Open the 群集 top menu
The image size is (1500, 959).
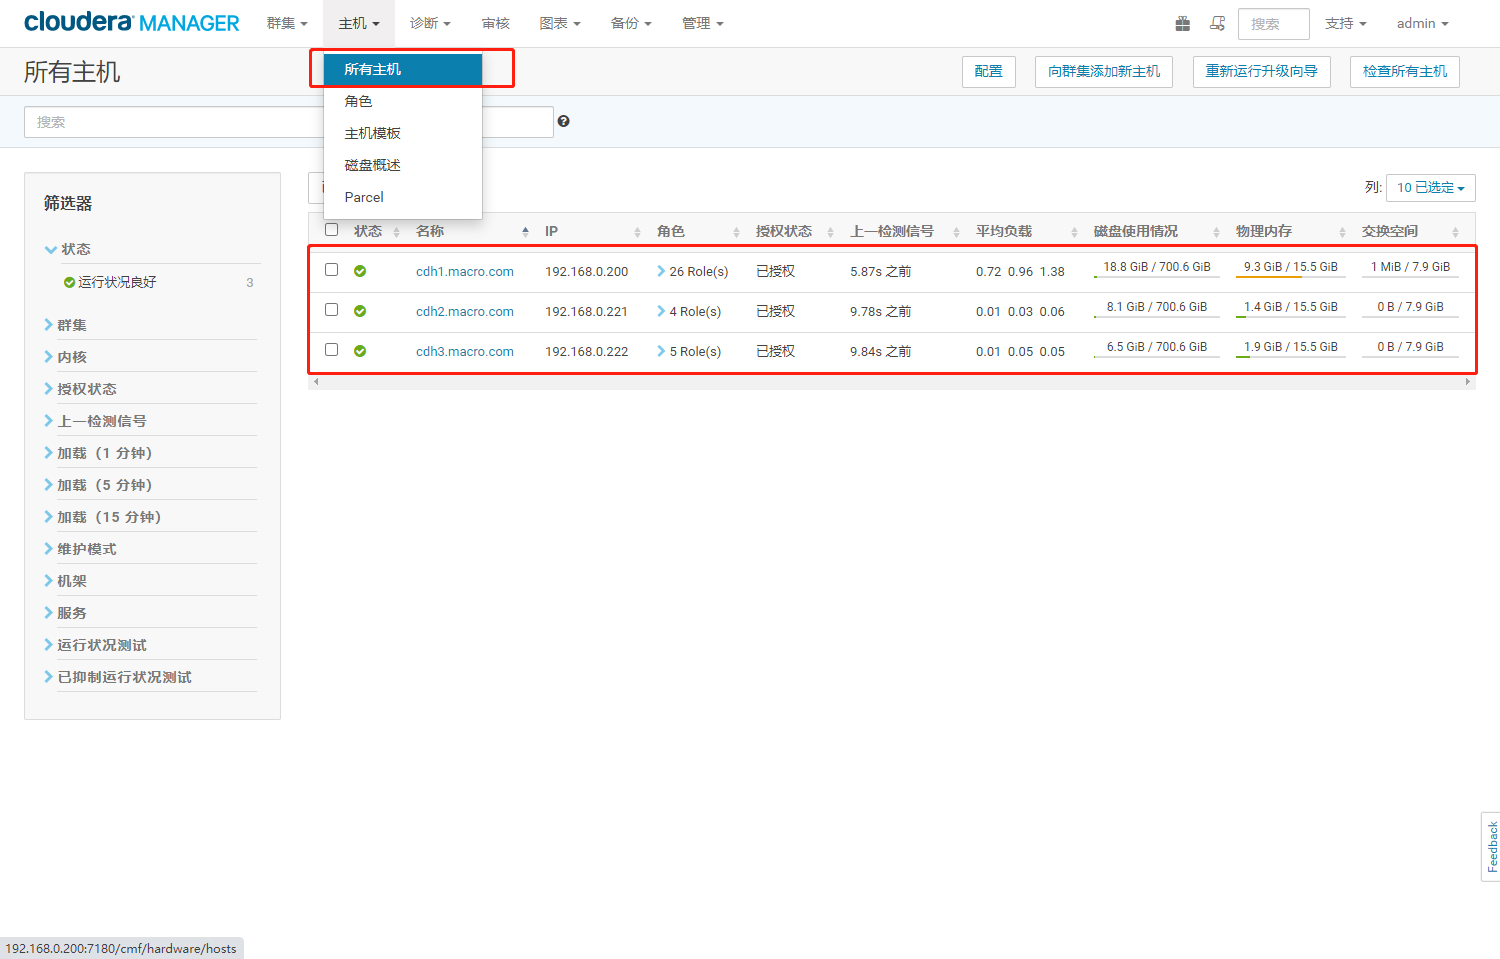point(287,23)
